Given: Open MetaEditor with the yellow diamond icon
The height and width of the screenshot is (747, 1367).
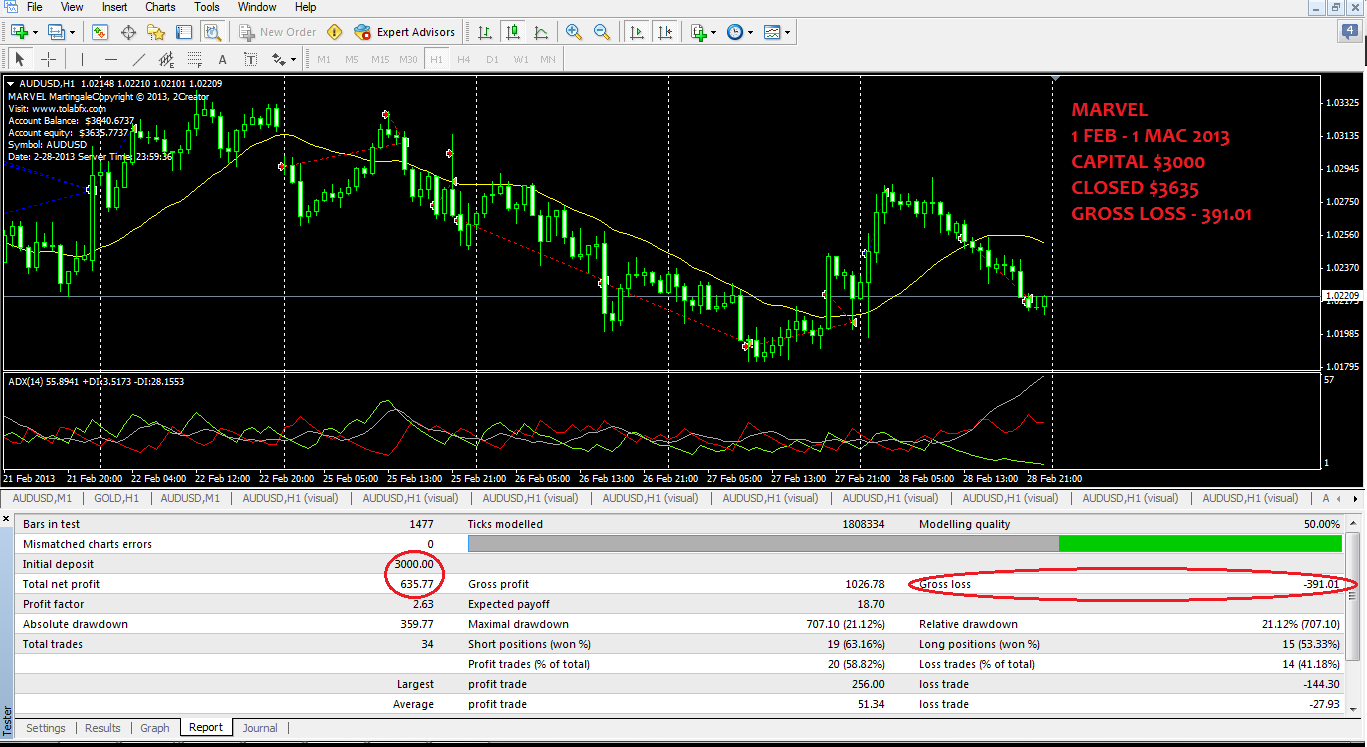Looking at the screenshot, I should click(x=334, y=32).
